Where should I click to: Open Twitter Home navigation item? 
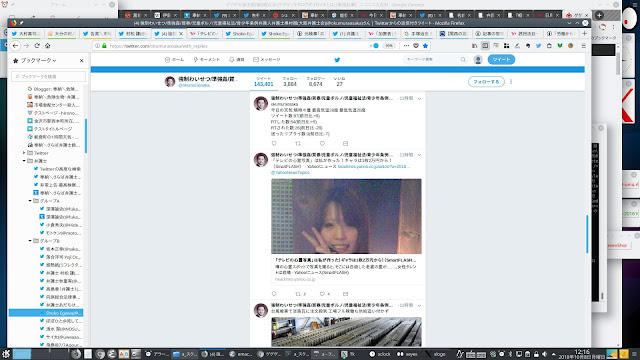(174, 60)
